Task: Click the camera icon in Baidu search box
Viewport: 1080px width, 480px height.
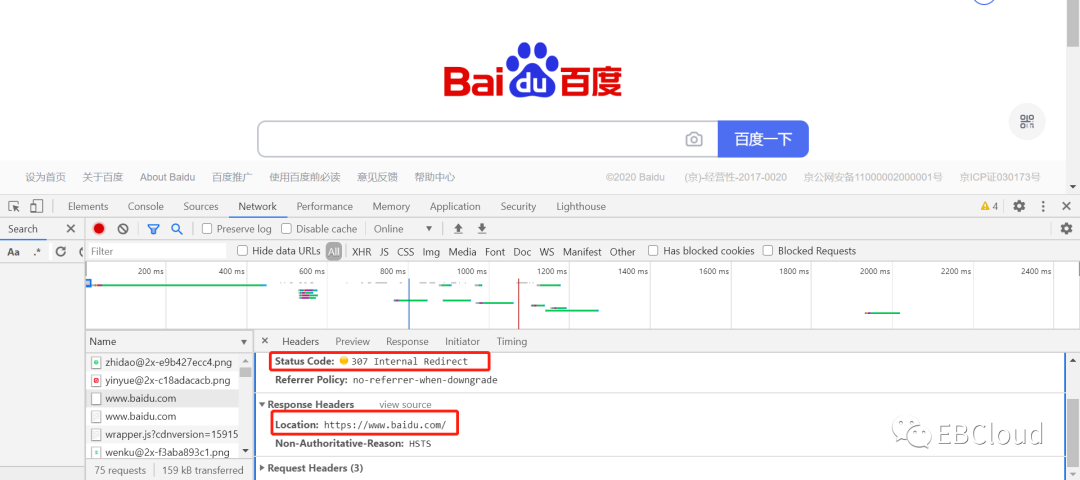Action: 694,139
